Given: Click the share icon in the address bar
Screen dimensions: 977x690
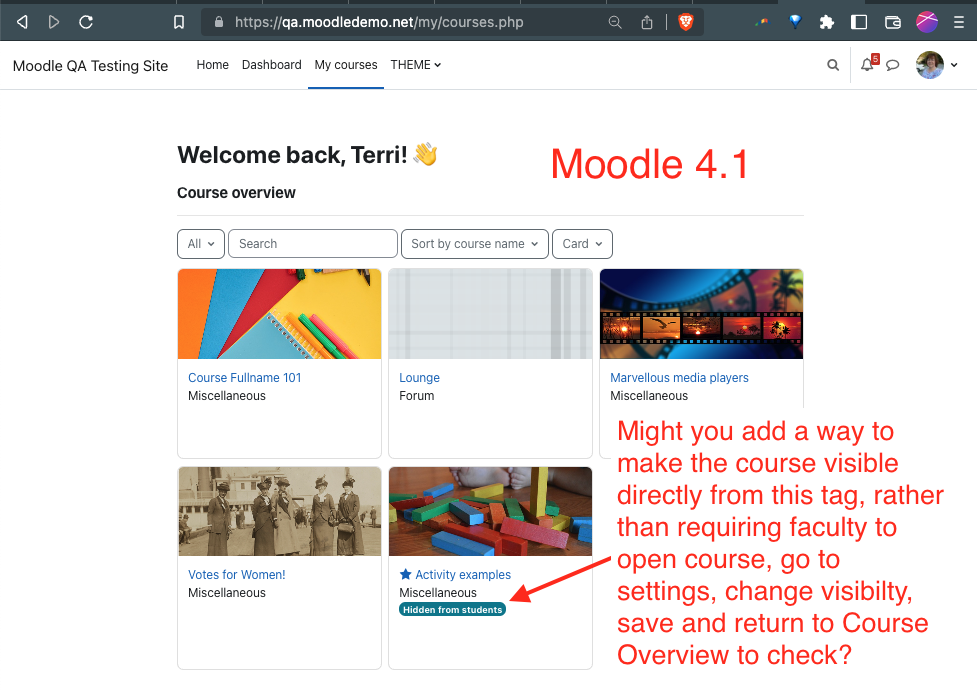Looking at the screenshot, I should pyautogui.click(x=647, y=22).
